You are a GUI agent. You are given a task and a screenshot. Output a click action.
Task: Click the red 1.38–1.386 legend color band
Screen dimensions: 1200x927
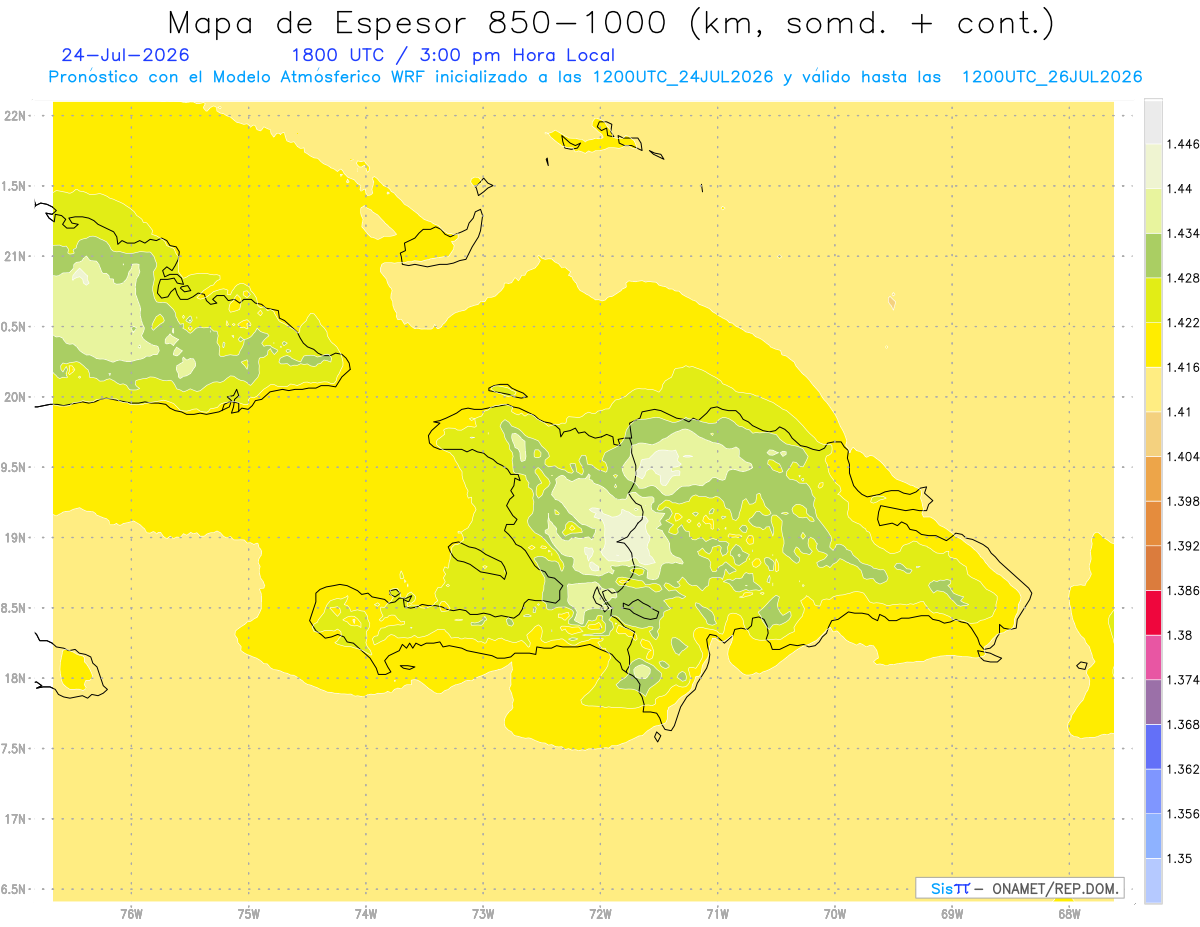tap(1153, 612)
